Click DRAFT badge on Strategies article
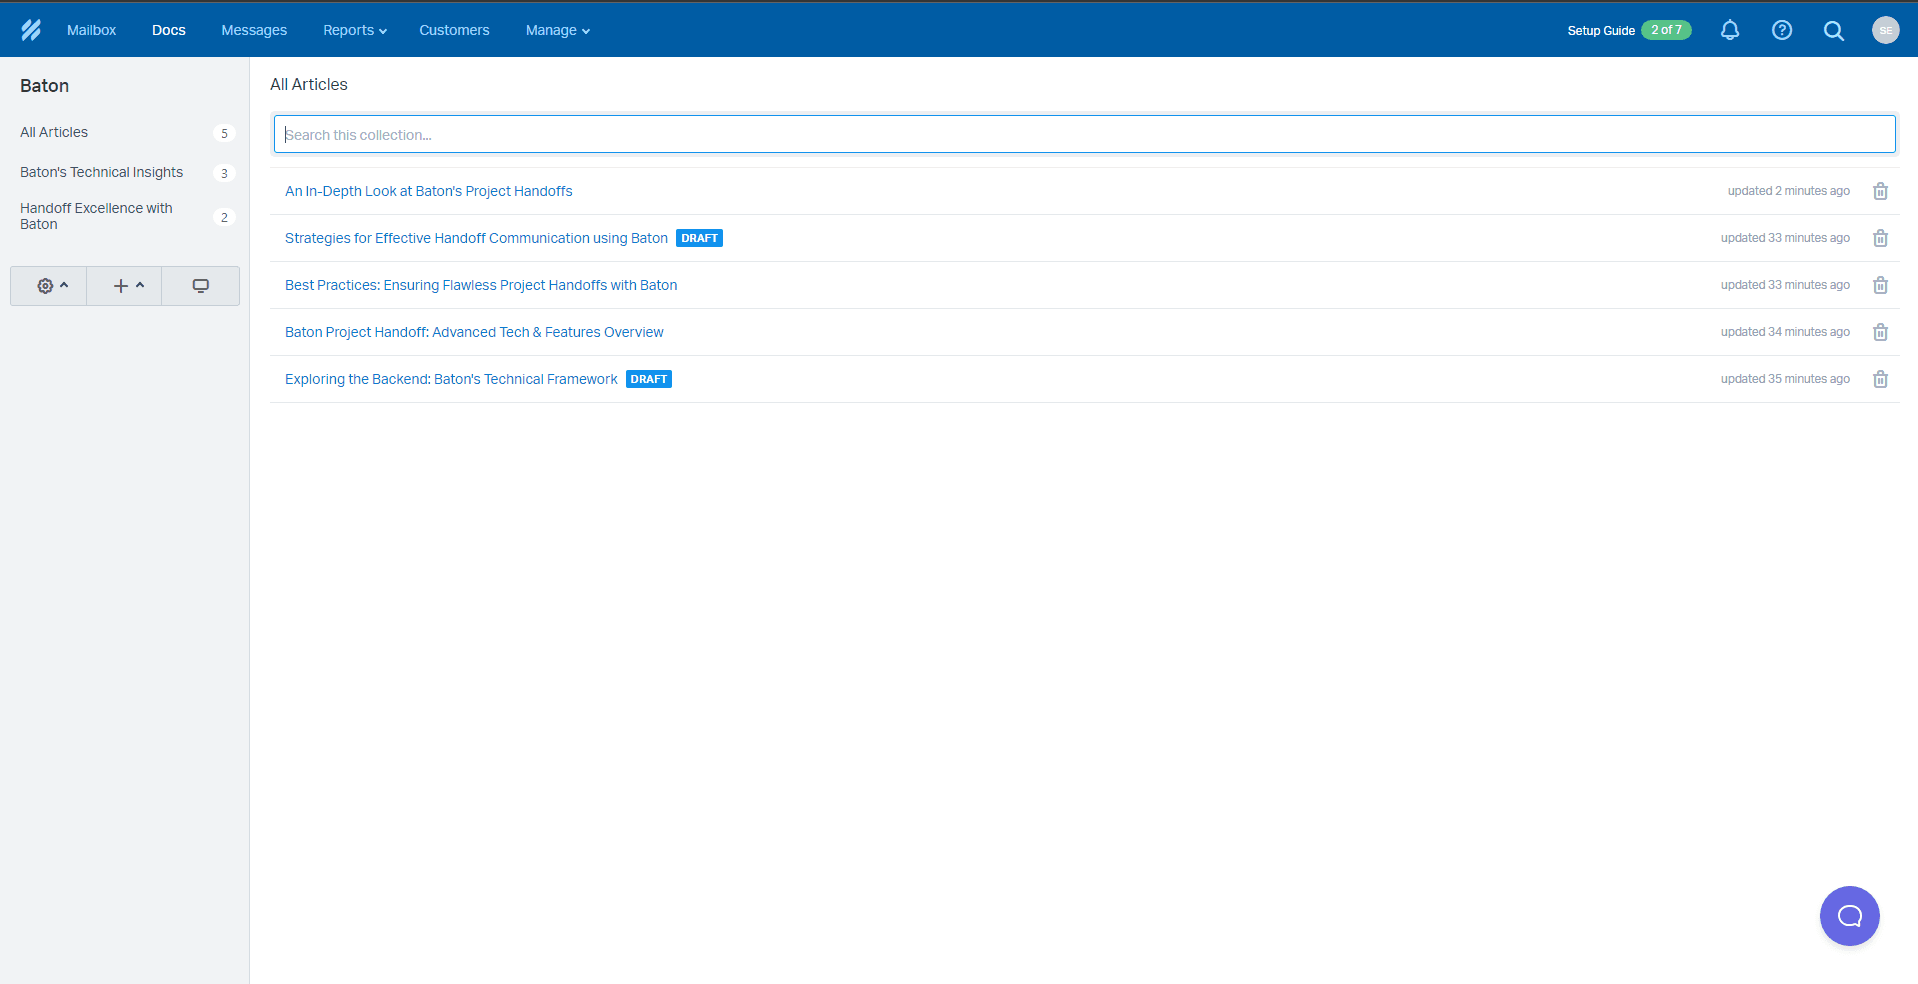 click(x=699, y=238)
